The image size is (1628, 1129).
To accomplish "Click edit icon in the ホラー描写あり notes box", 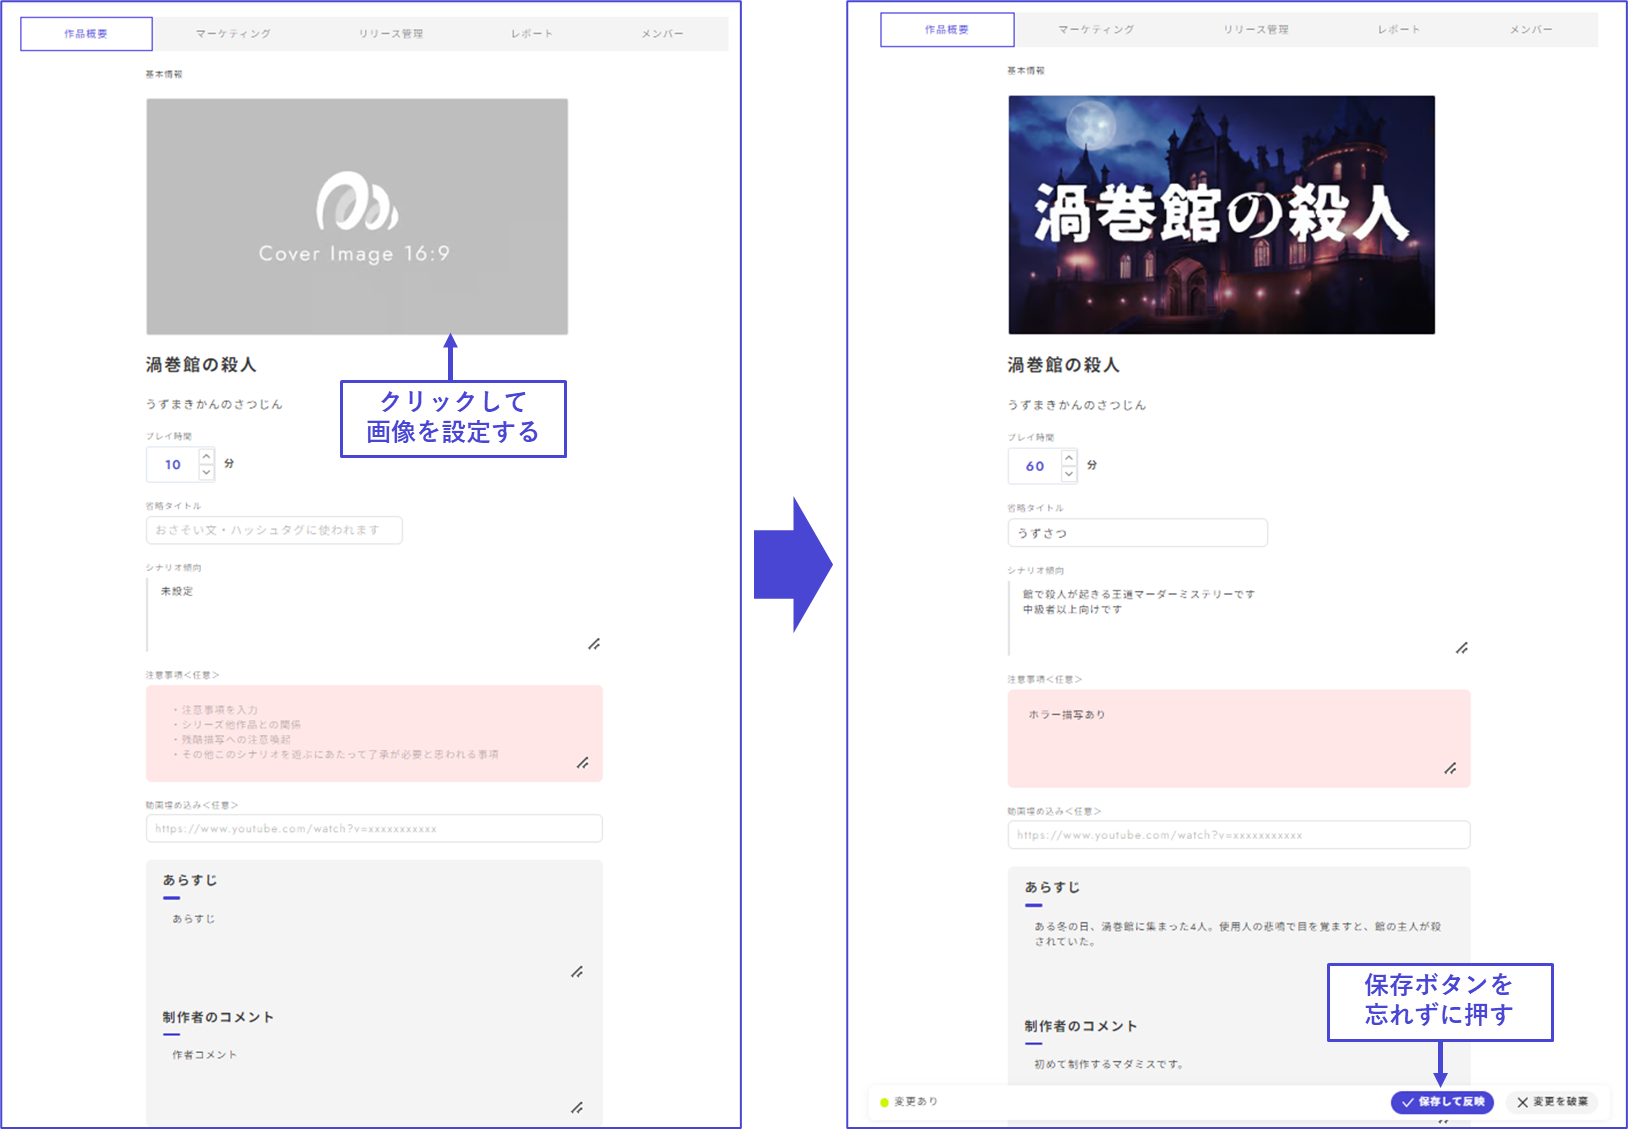I will (x=1450, y=768).
